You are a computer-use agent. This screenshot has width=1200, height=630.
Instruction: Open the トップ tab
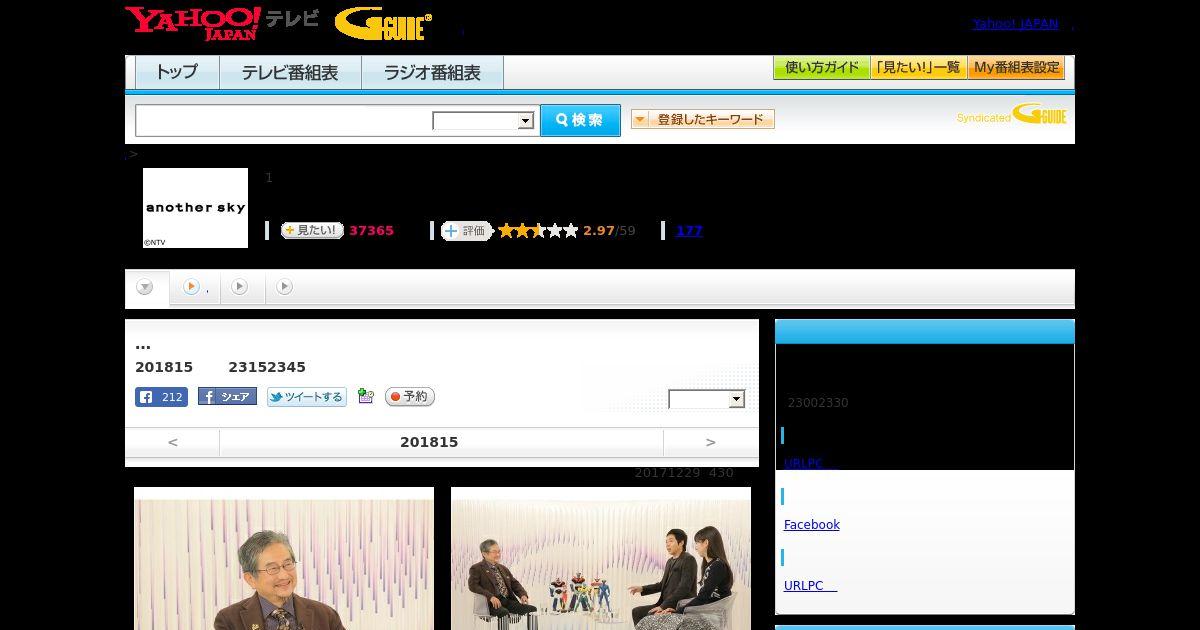click(x=177, y=72)
